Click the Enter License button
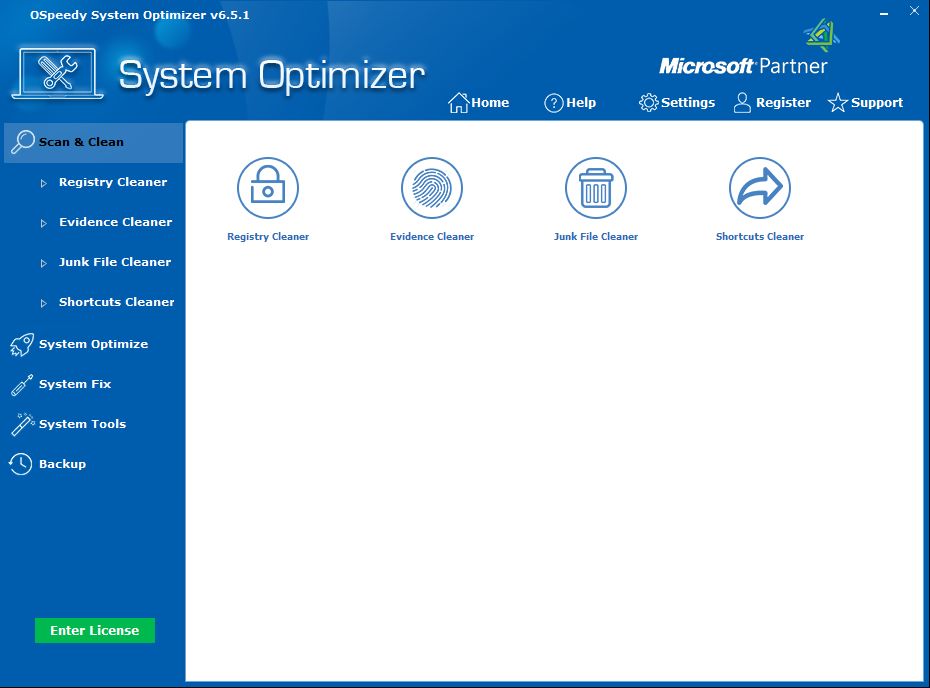The width and height of the screenshot is (930, 688). 95,630
